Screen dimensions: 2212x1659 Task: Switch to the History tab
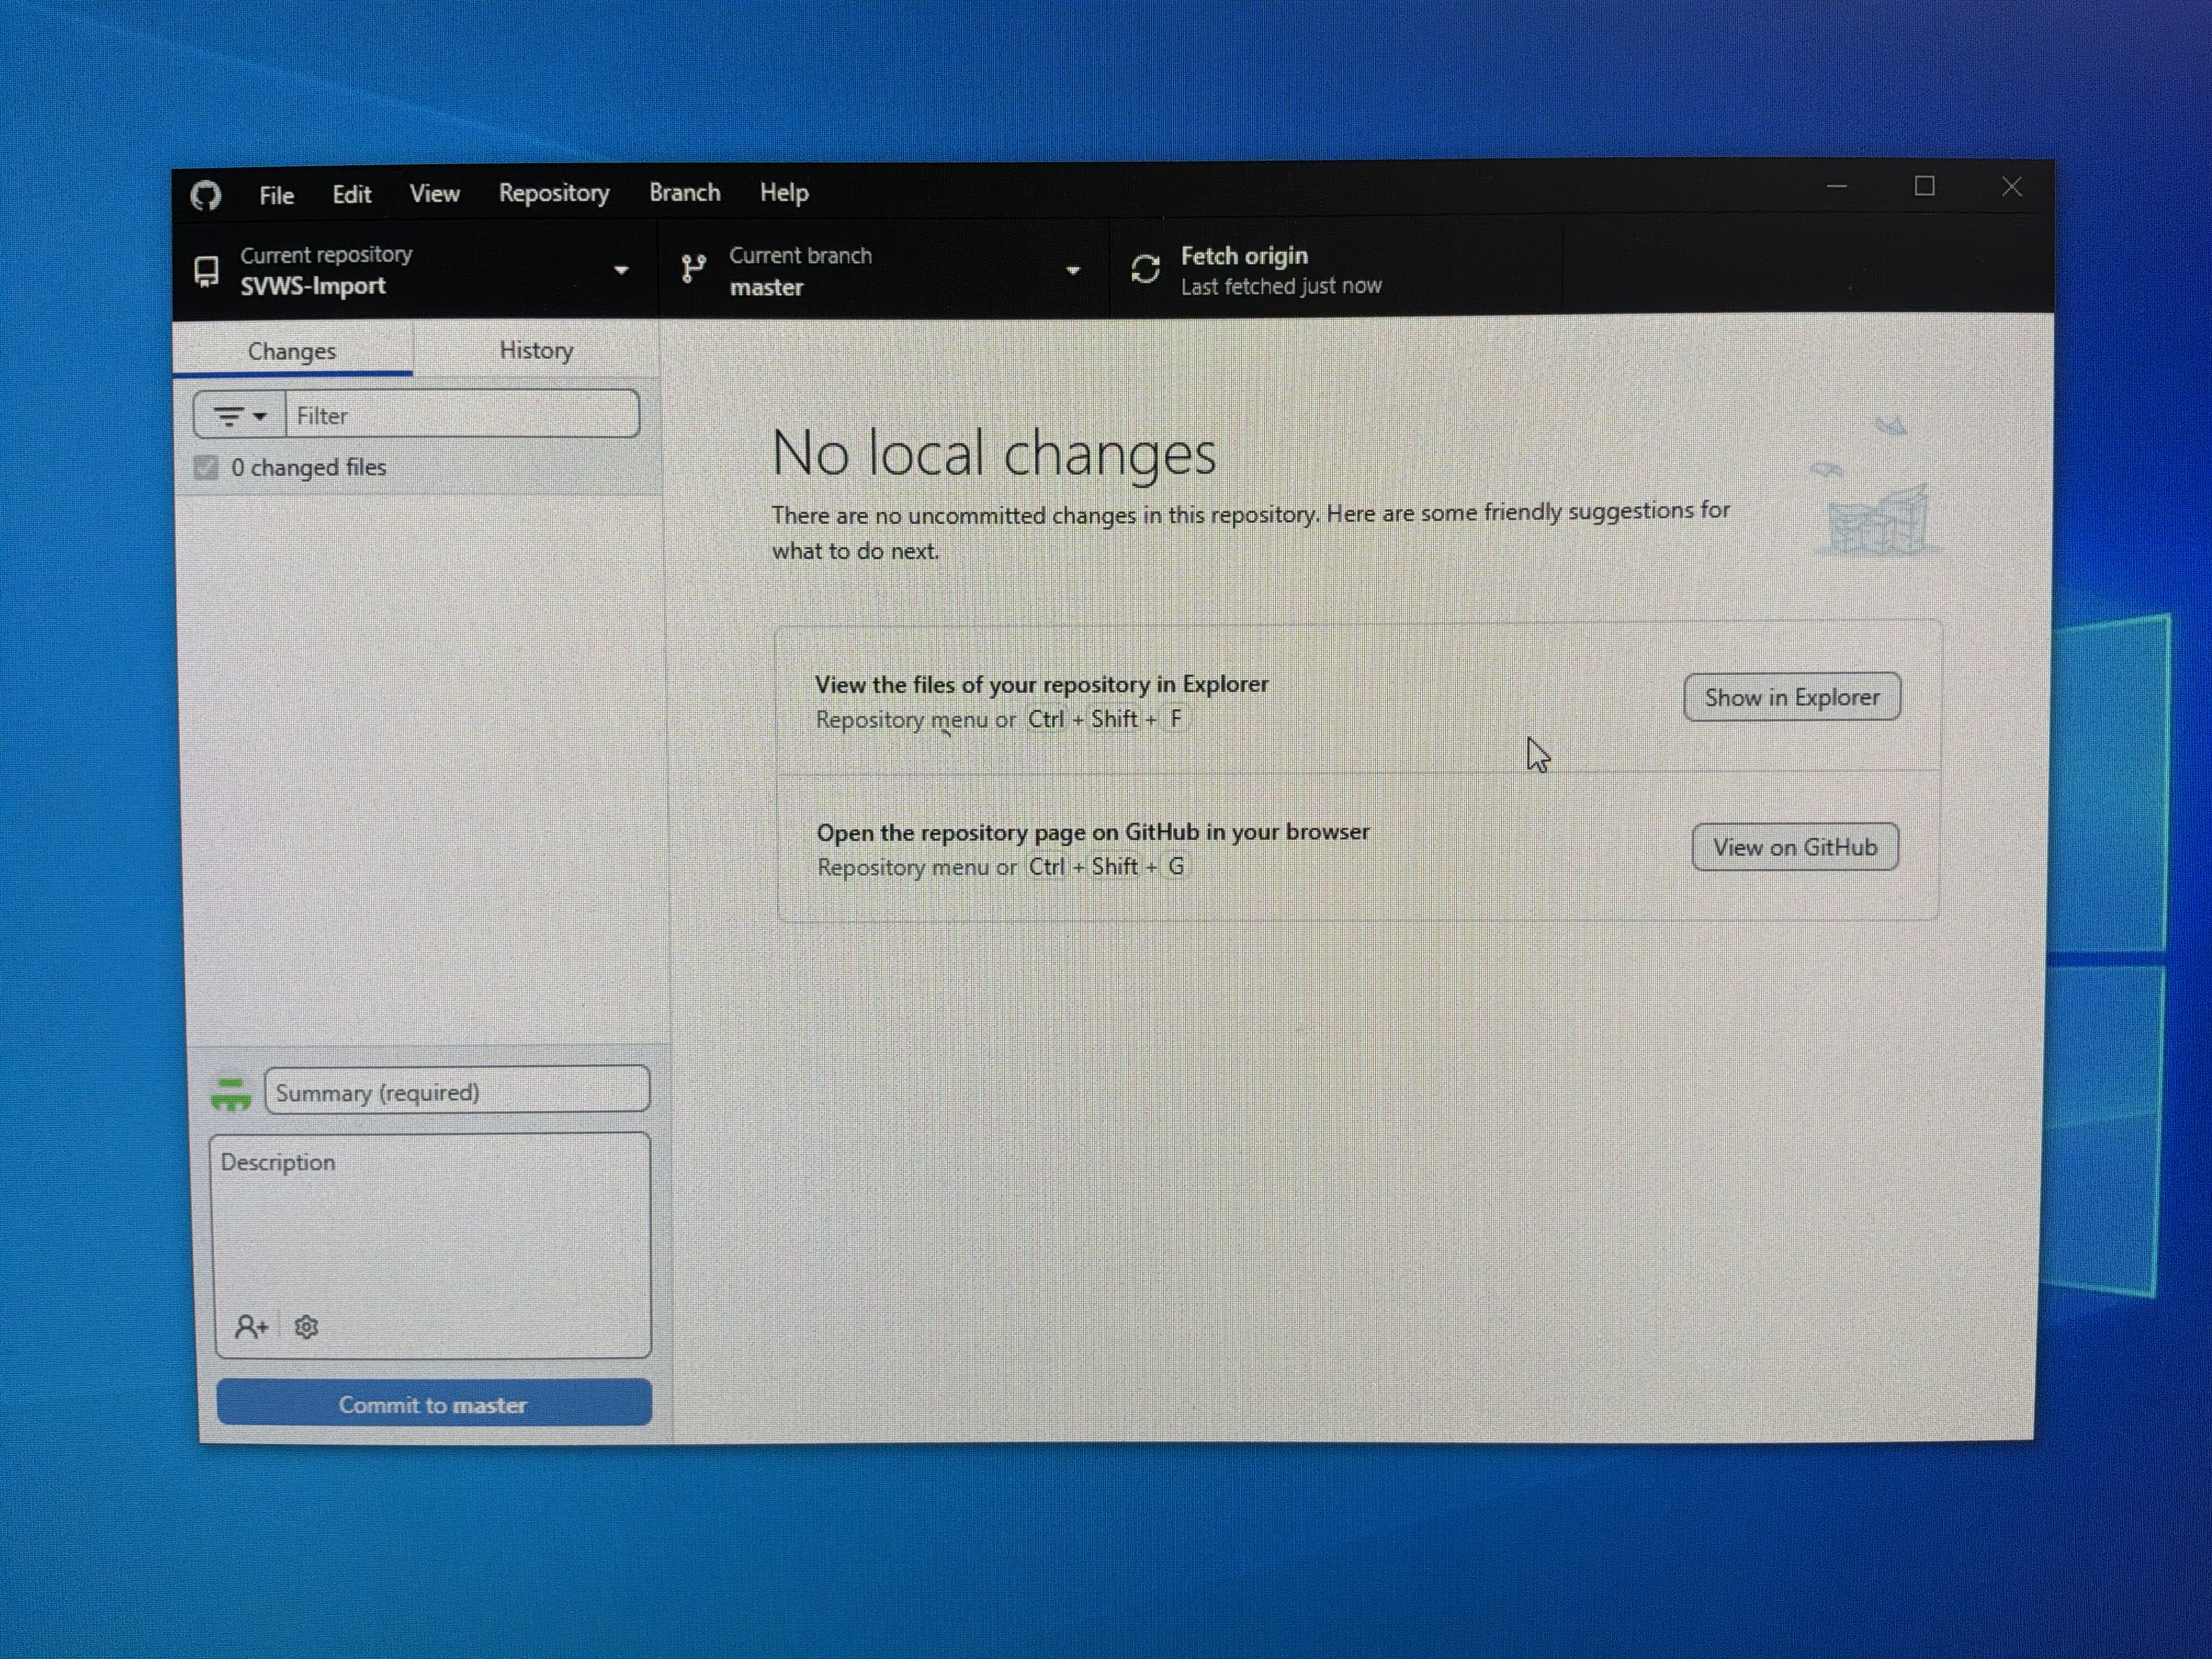(x=536, y=350)
